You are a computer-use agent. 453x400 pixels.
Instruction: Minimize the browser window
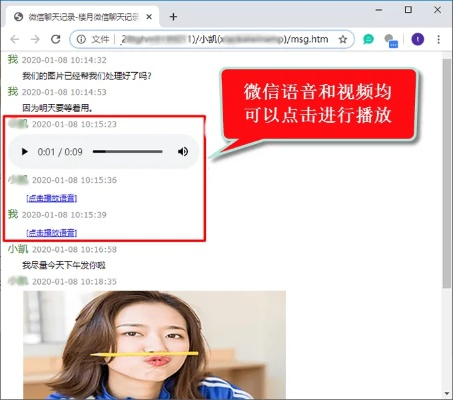click(379, 10)
